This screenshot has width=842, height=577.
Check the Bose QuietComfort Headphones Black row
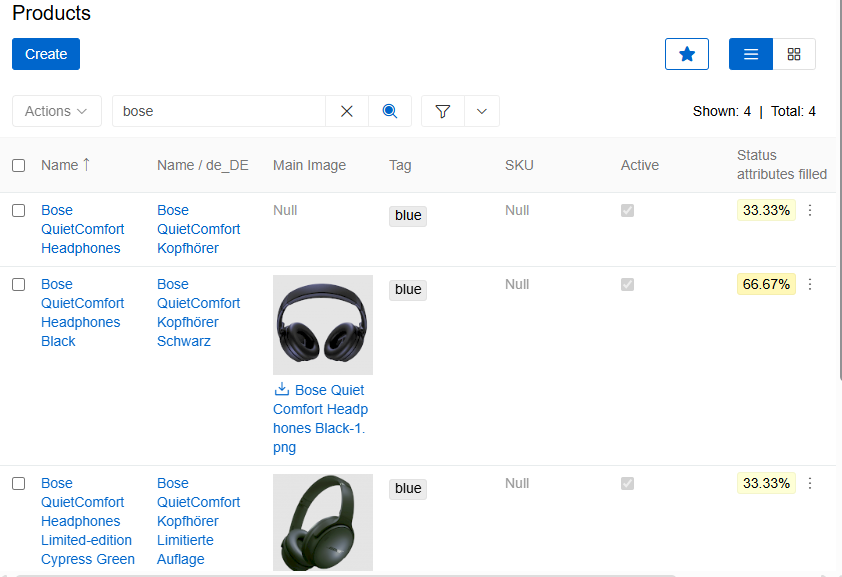18,284
